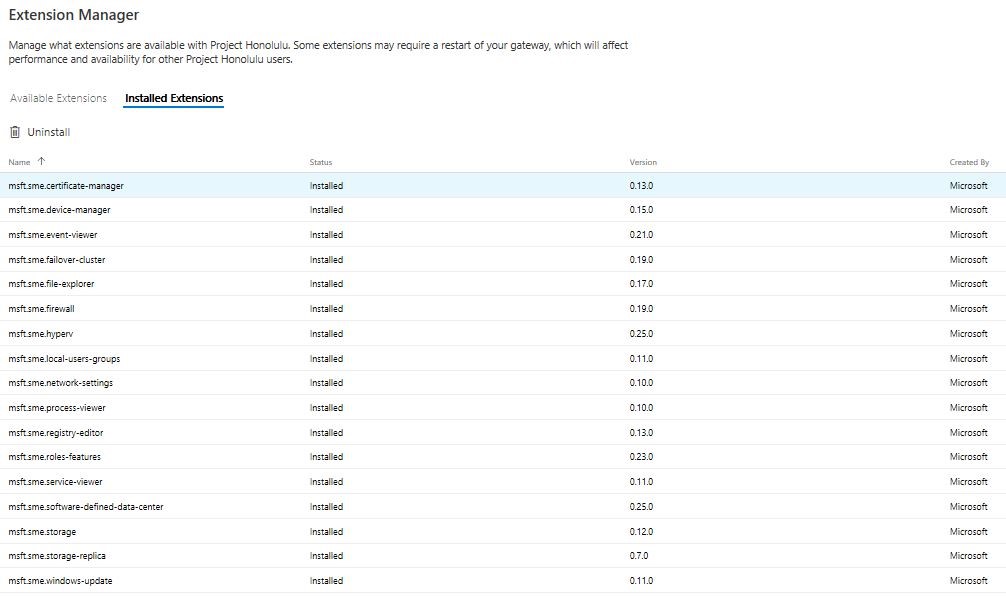This screenshot has height=605, width=1006.
Task: Click Microsoft in the process-viewer row
Action: [x=969, y=407]
